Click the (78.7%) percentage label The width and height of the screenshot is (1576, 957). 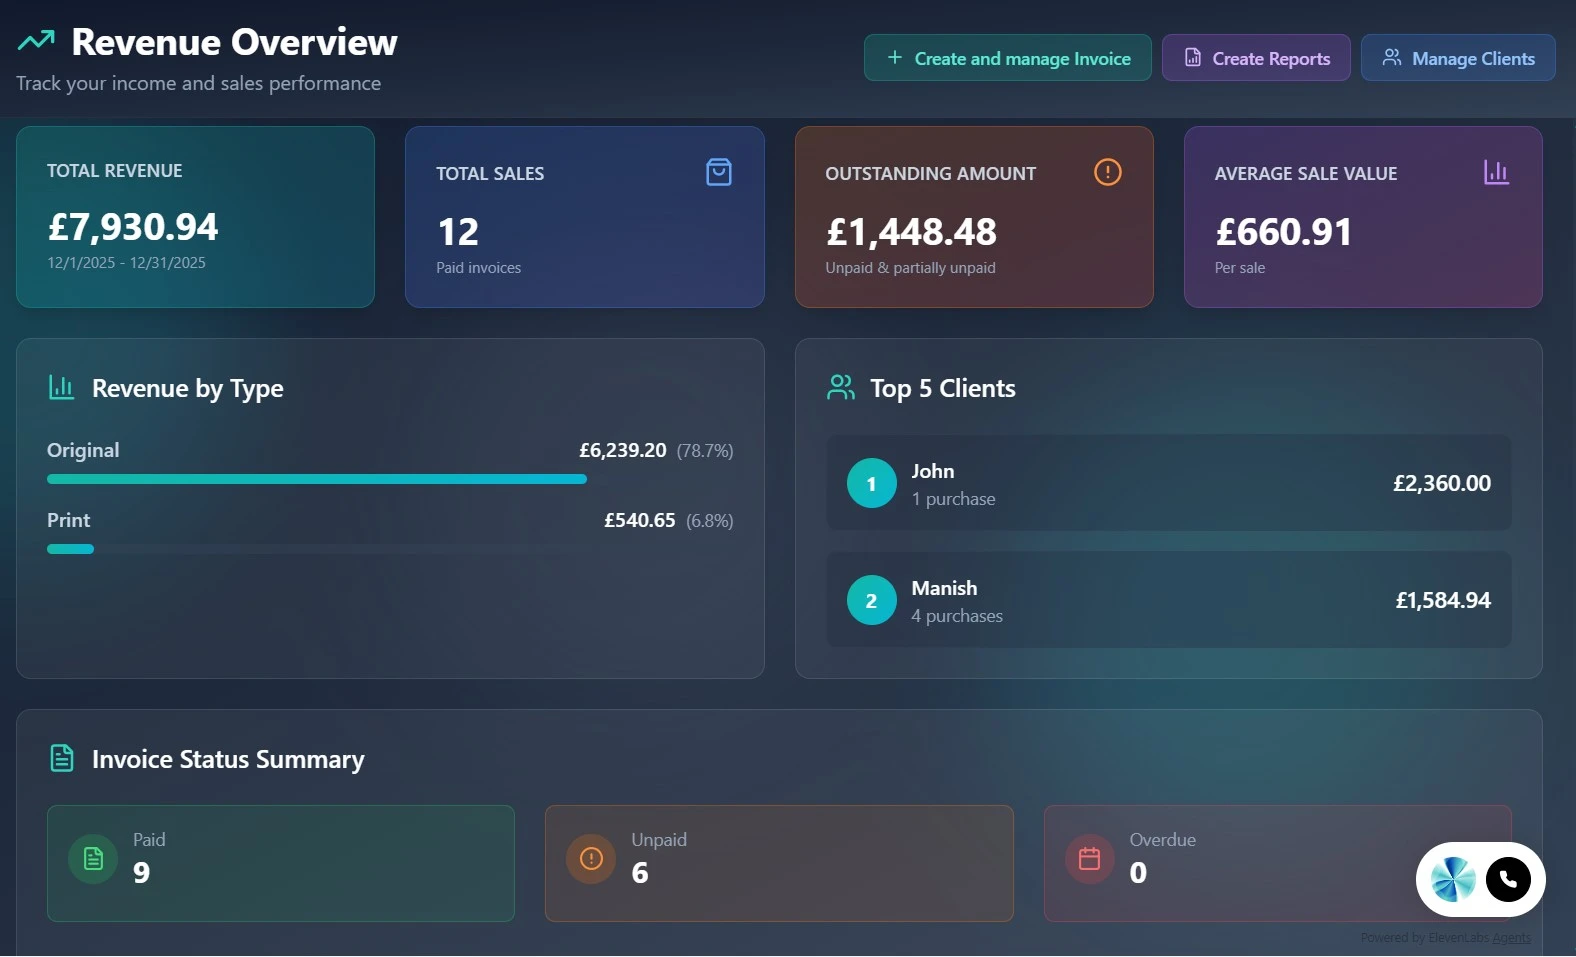tap(705, 451)
